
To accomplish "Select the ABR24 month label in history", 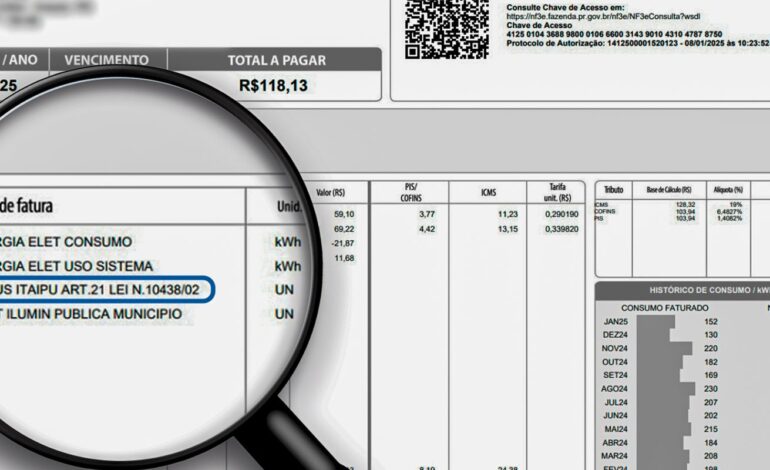I will [x=615, y=442].
